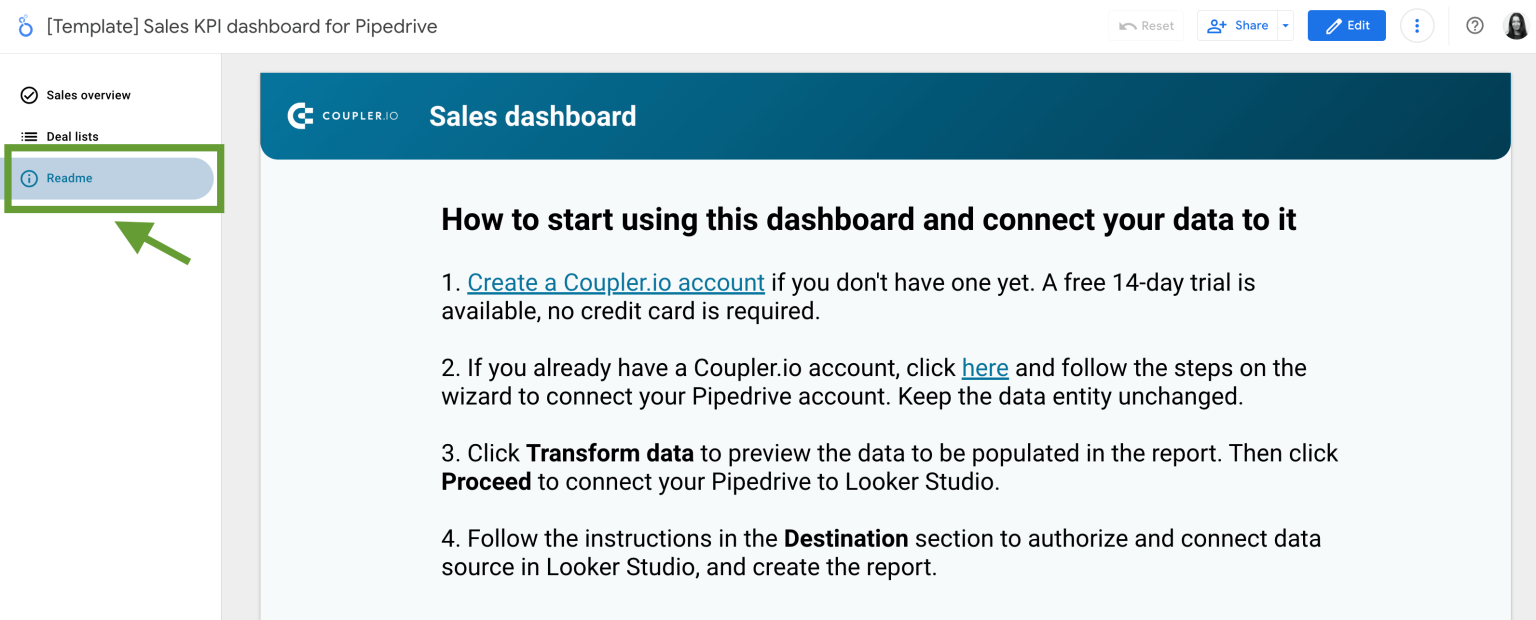1536x620 pixels.
Task: Click the Reset button
Action: [1146, 25]
